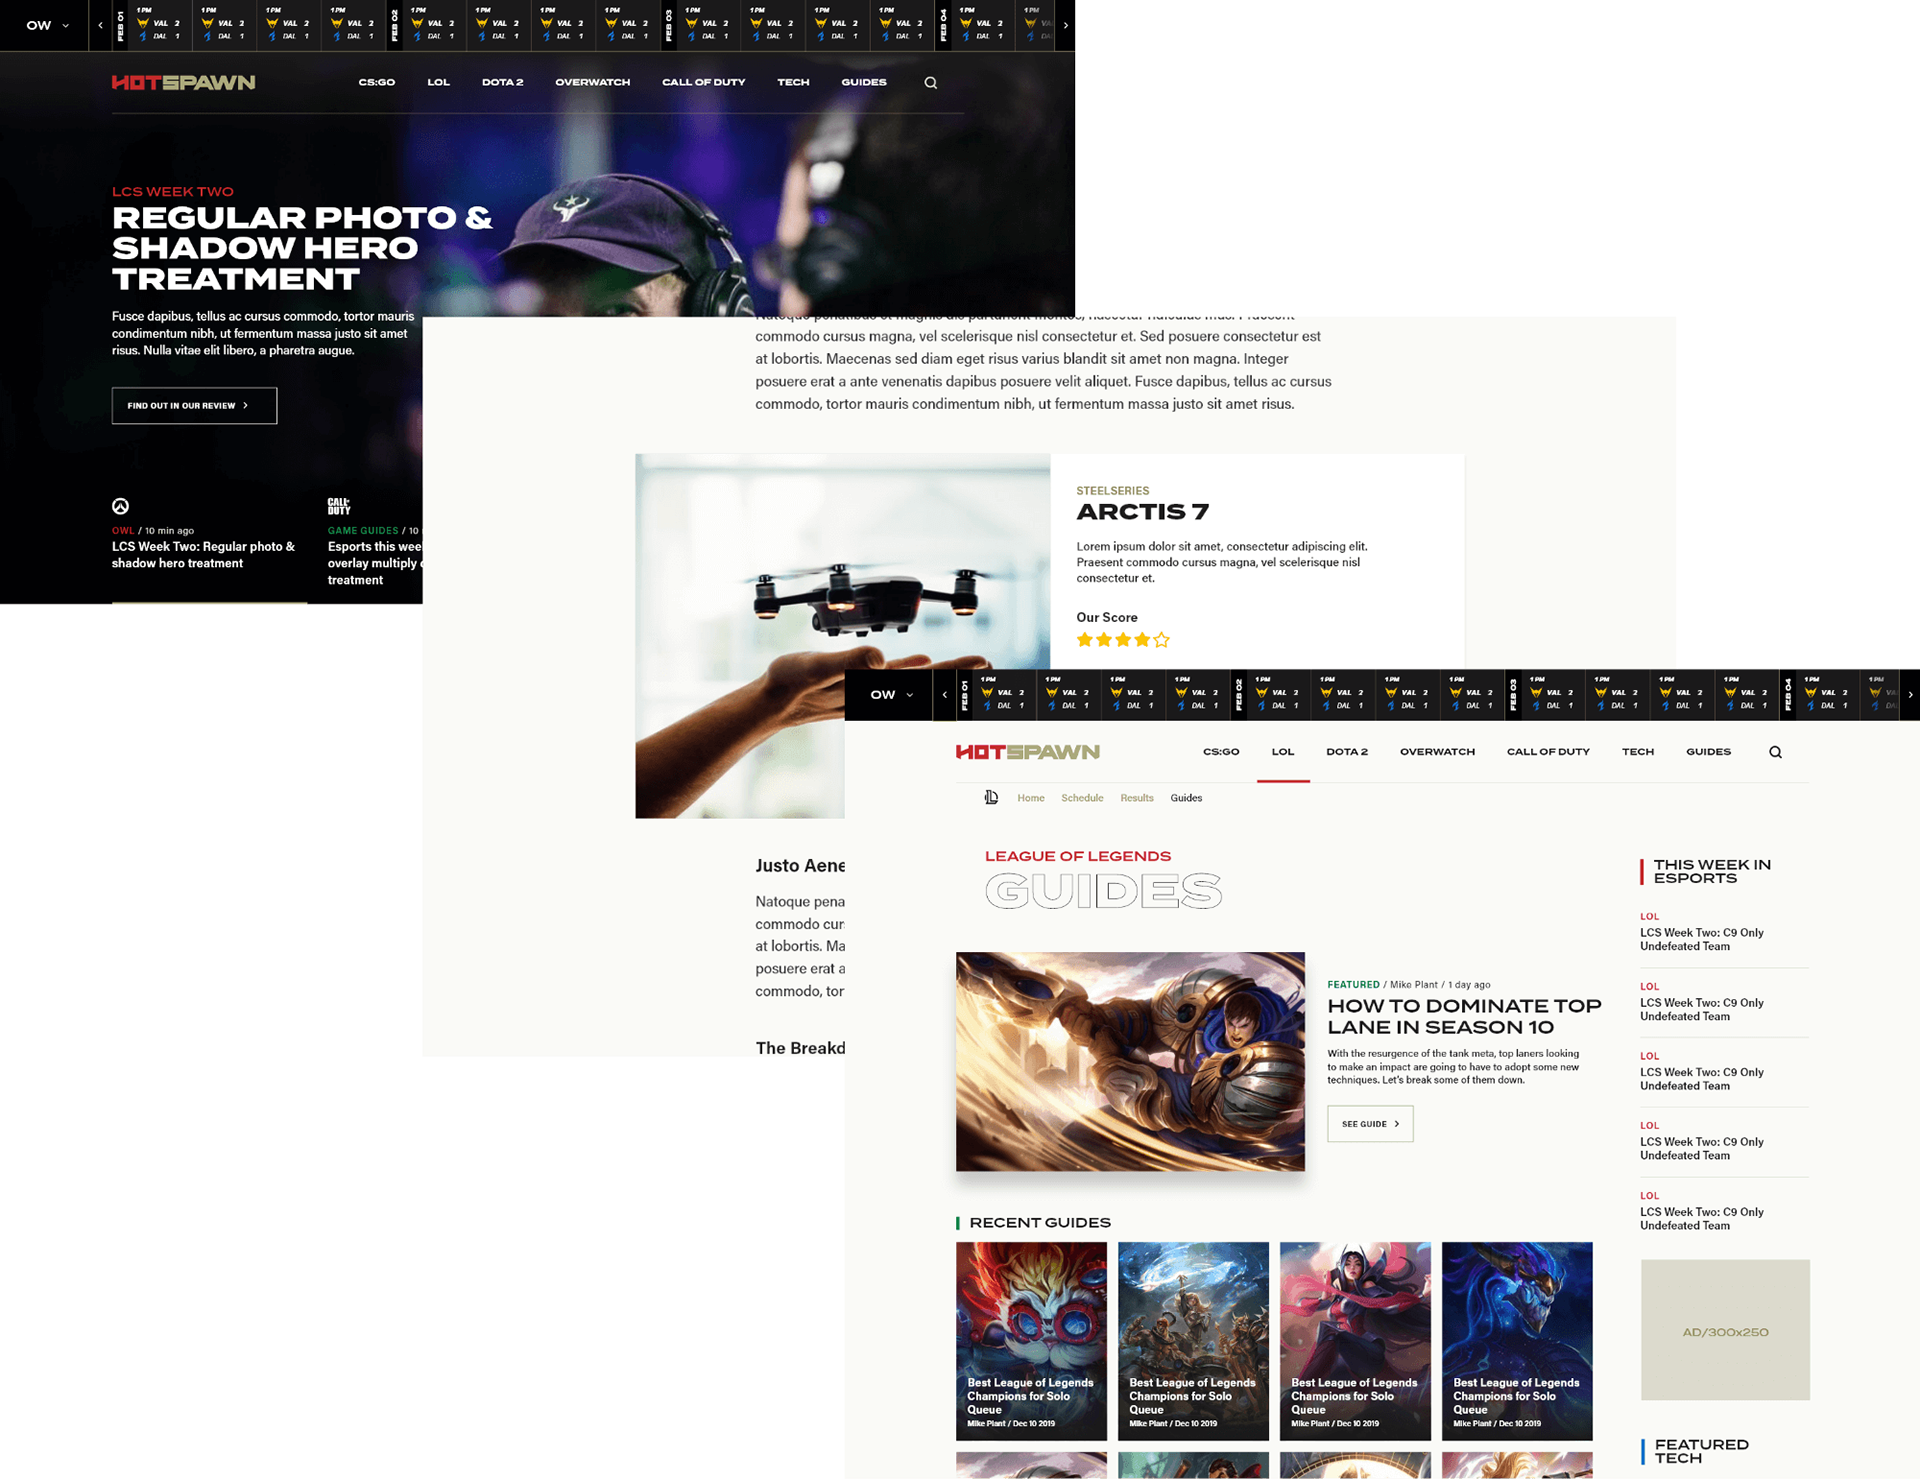Open the OW league dropdown in the top ticker
The image size is (1920, 1479).
[47, 25]
